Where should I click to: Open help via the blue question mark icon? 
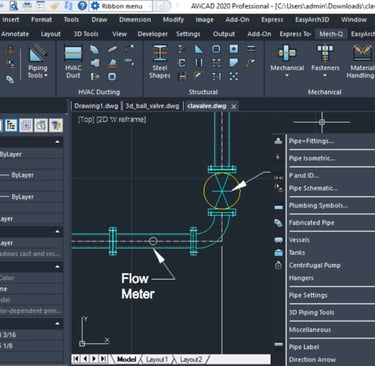(x=82, y=5)
